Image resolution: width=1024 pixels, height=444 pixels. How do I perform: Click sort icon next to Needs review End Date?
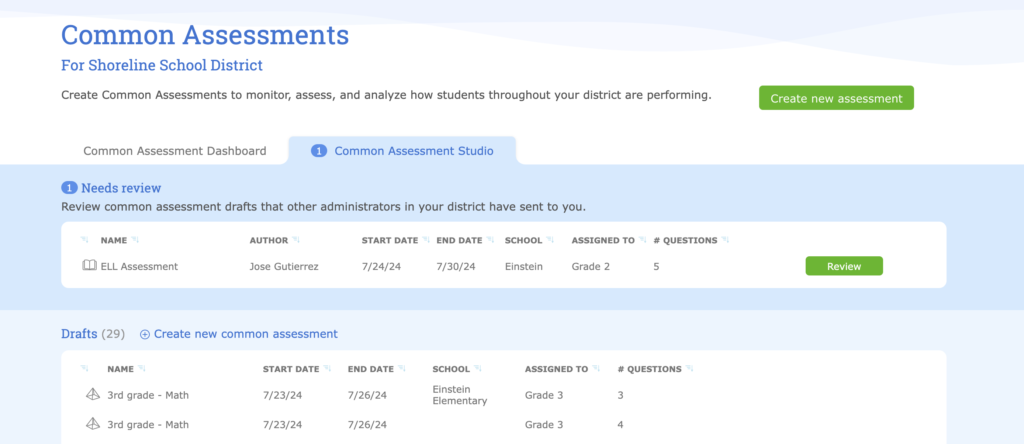tap(491, 241)
